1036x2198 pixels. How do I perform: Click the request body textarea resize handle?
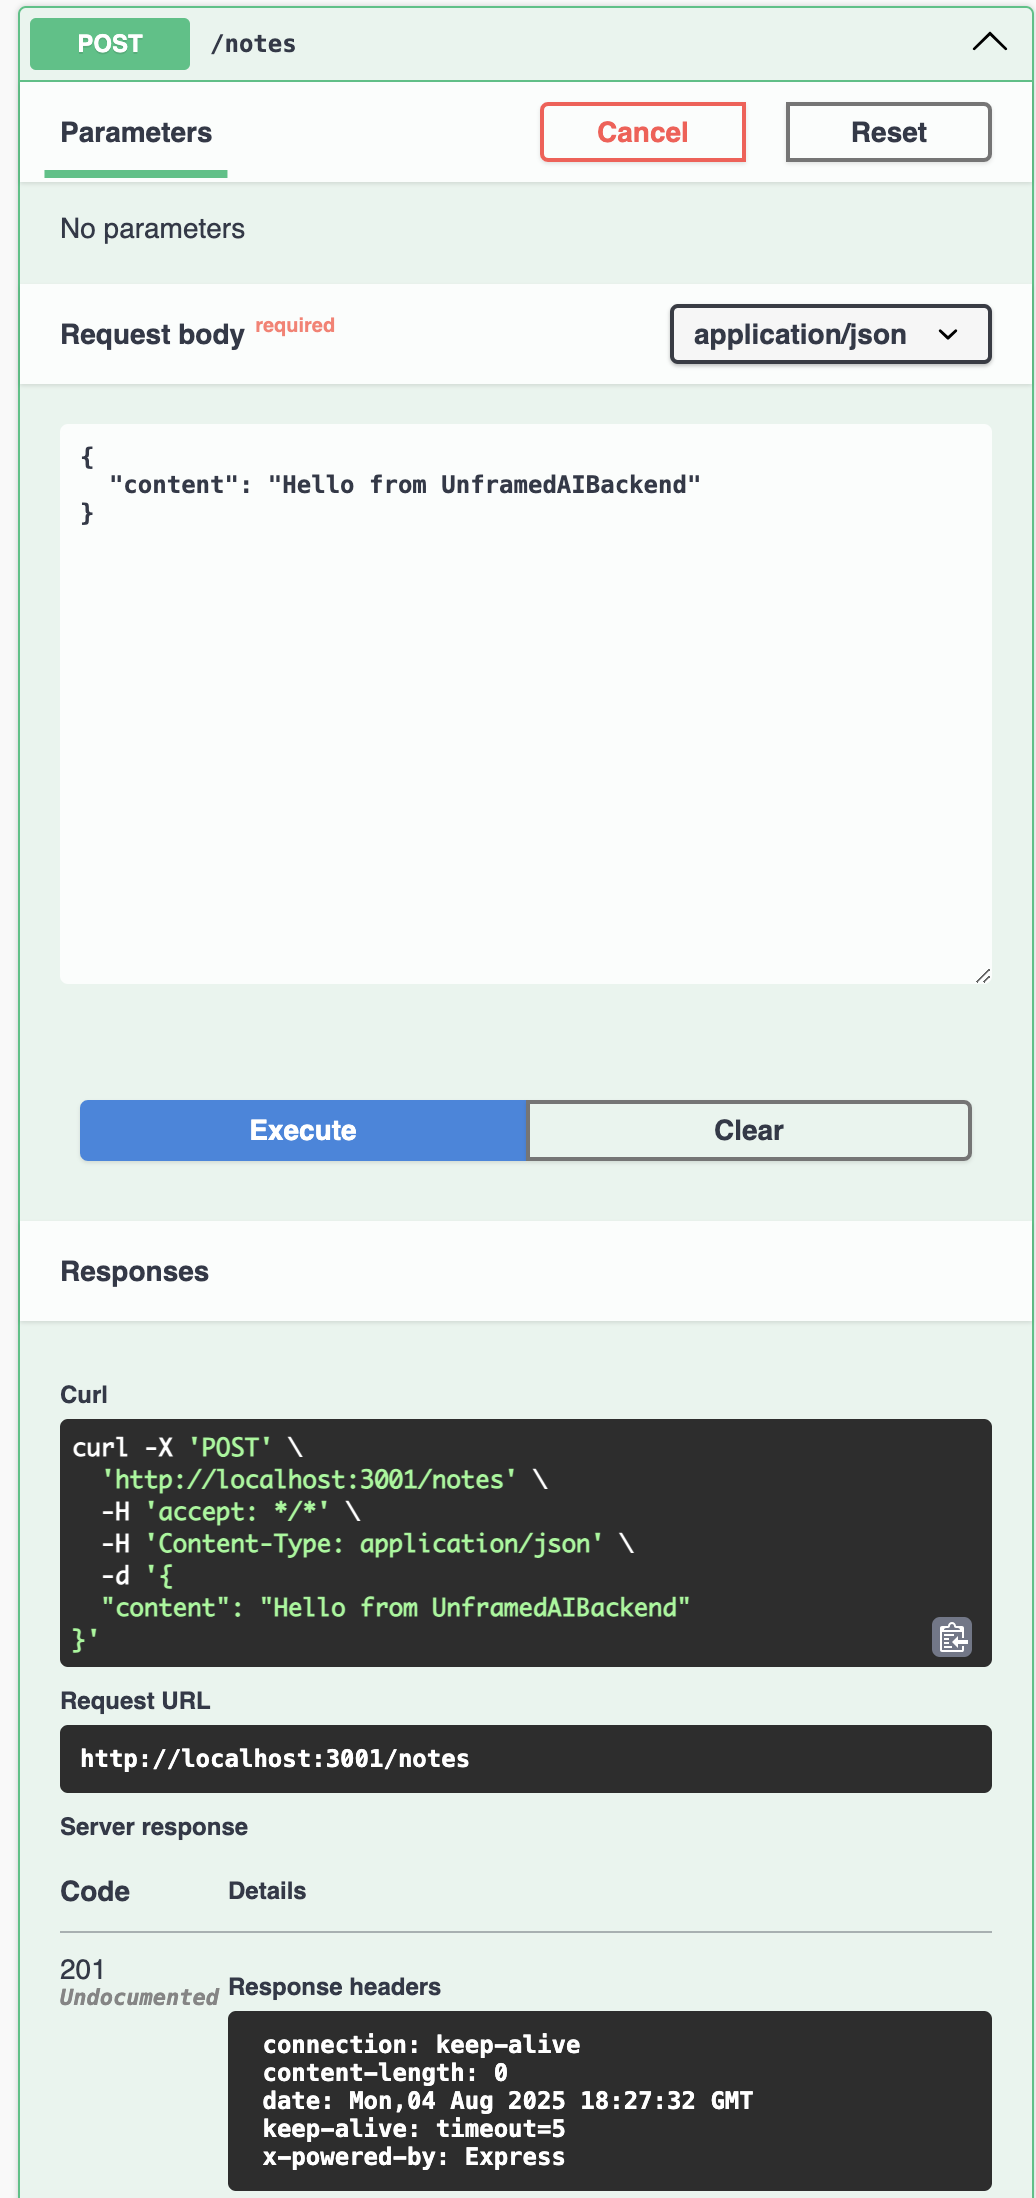[x=982, y=976]
